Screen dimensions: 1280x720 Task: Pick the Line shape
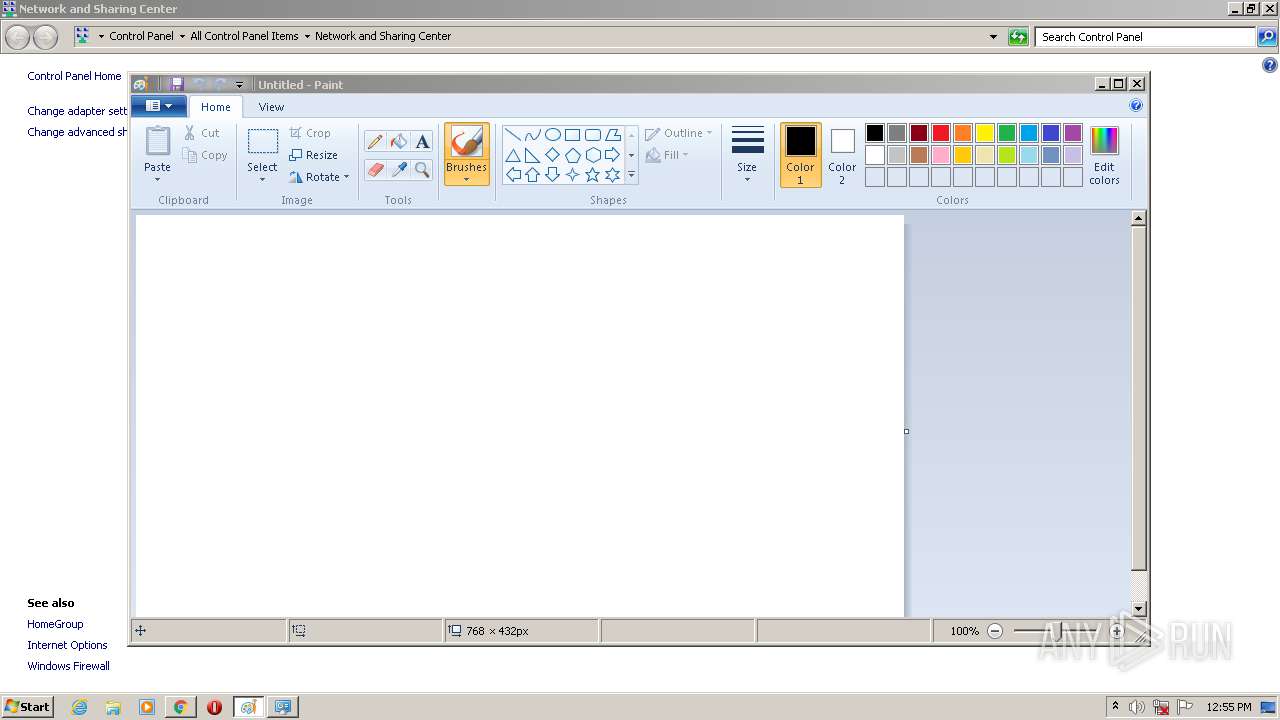click(512, 135)
